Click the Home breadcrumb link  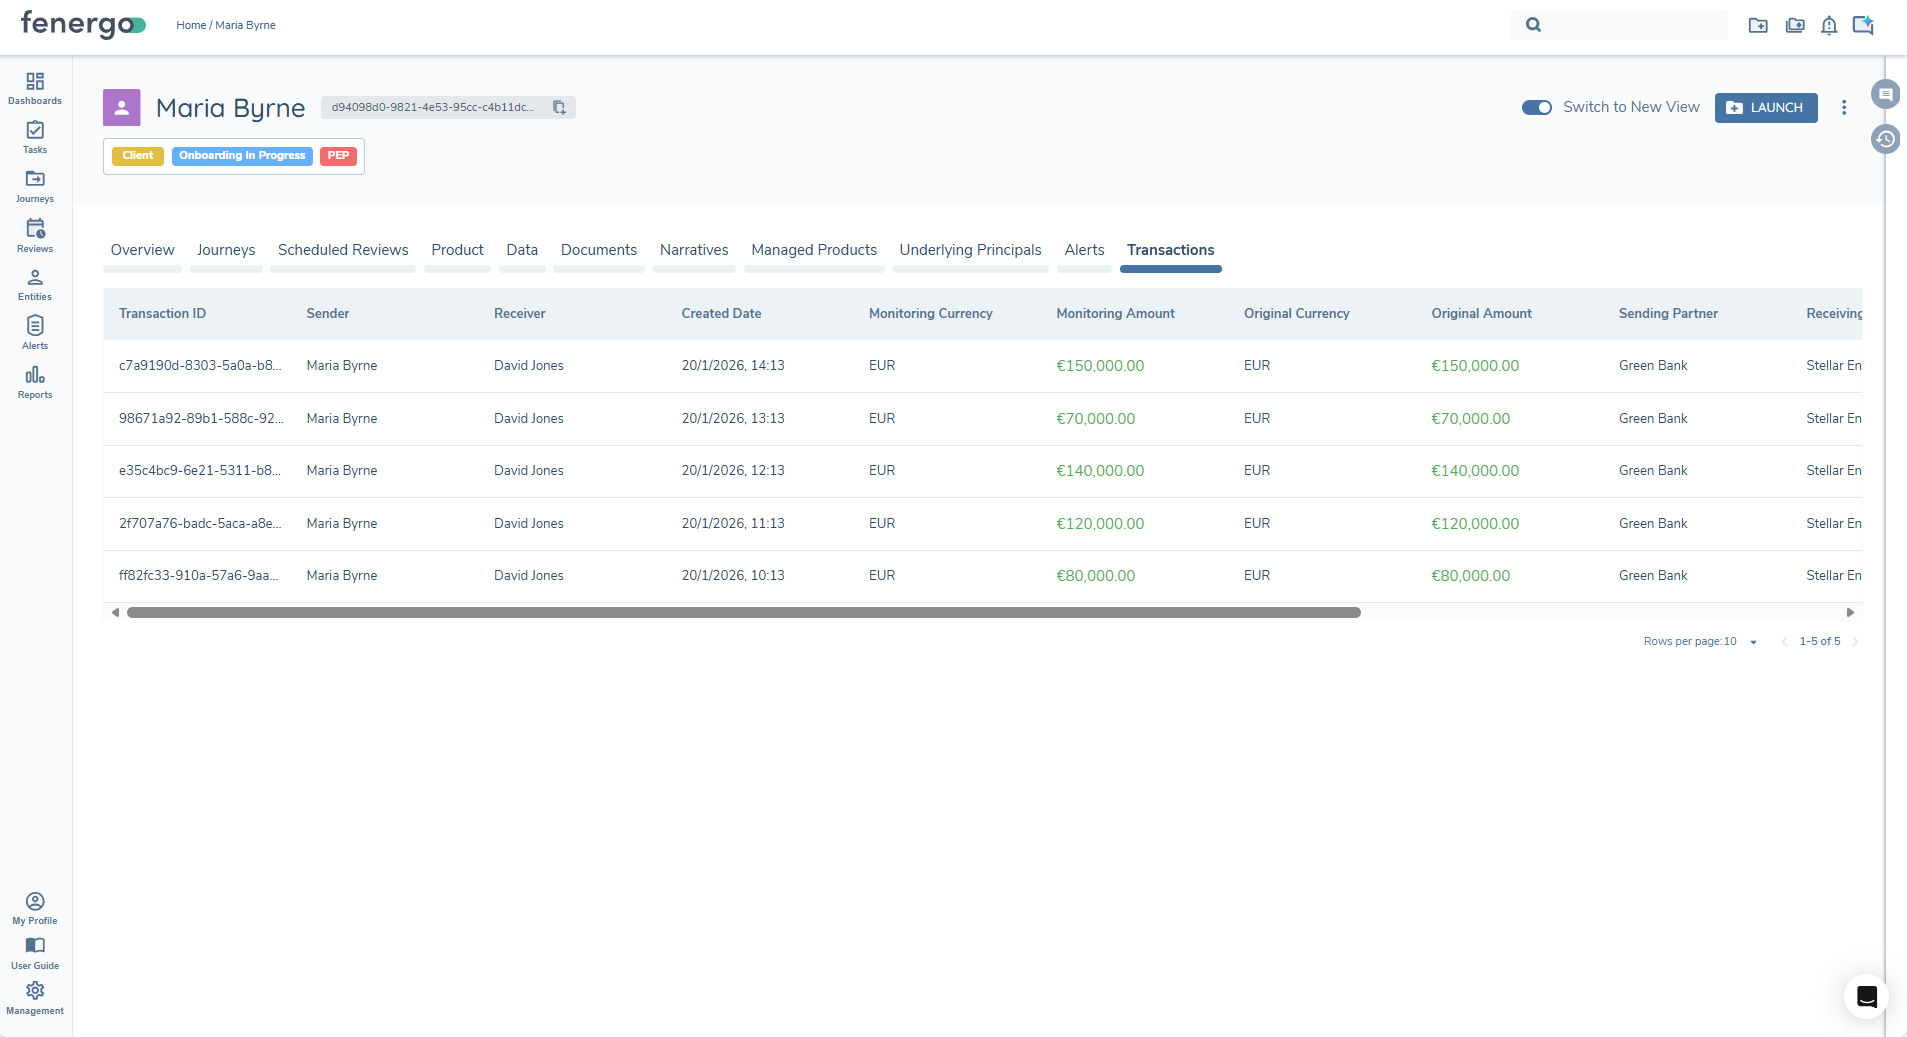pyautogui.click(x=190, y=26)
